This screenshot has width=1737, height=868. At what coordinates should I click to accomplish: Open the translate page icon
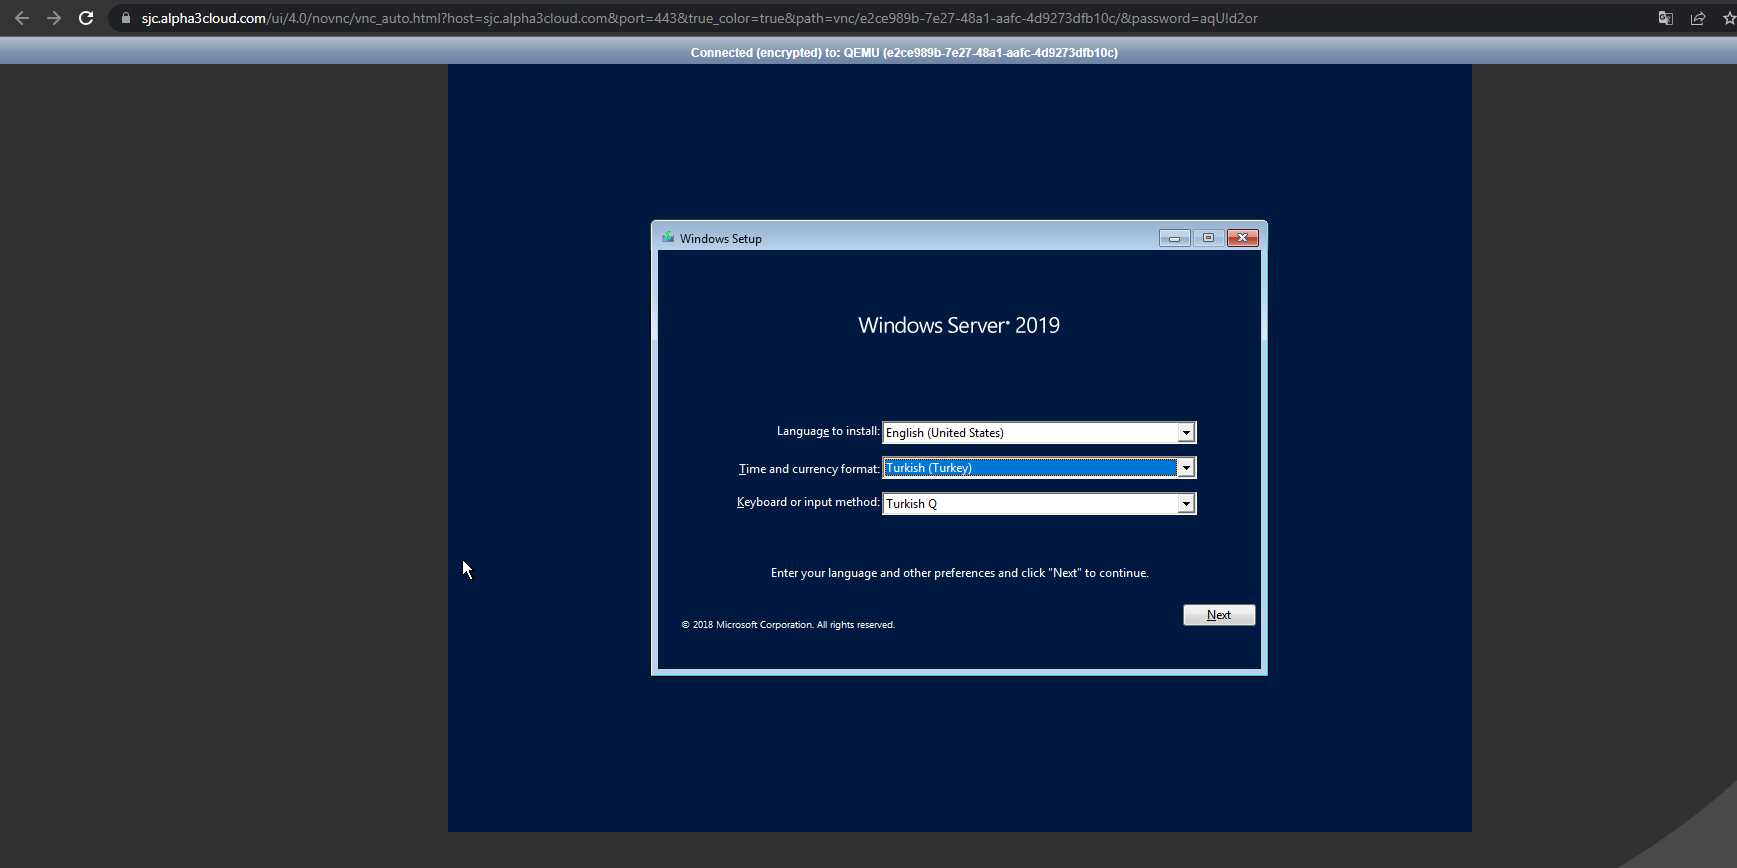click(1665, 18)
